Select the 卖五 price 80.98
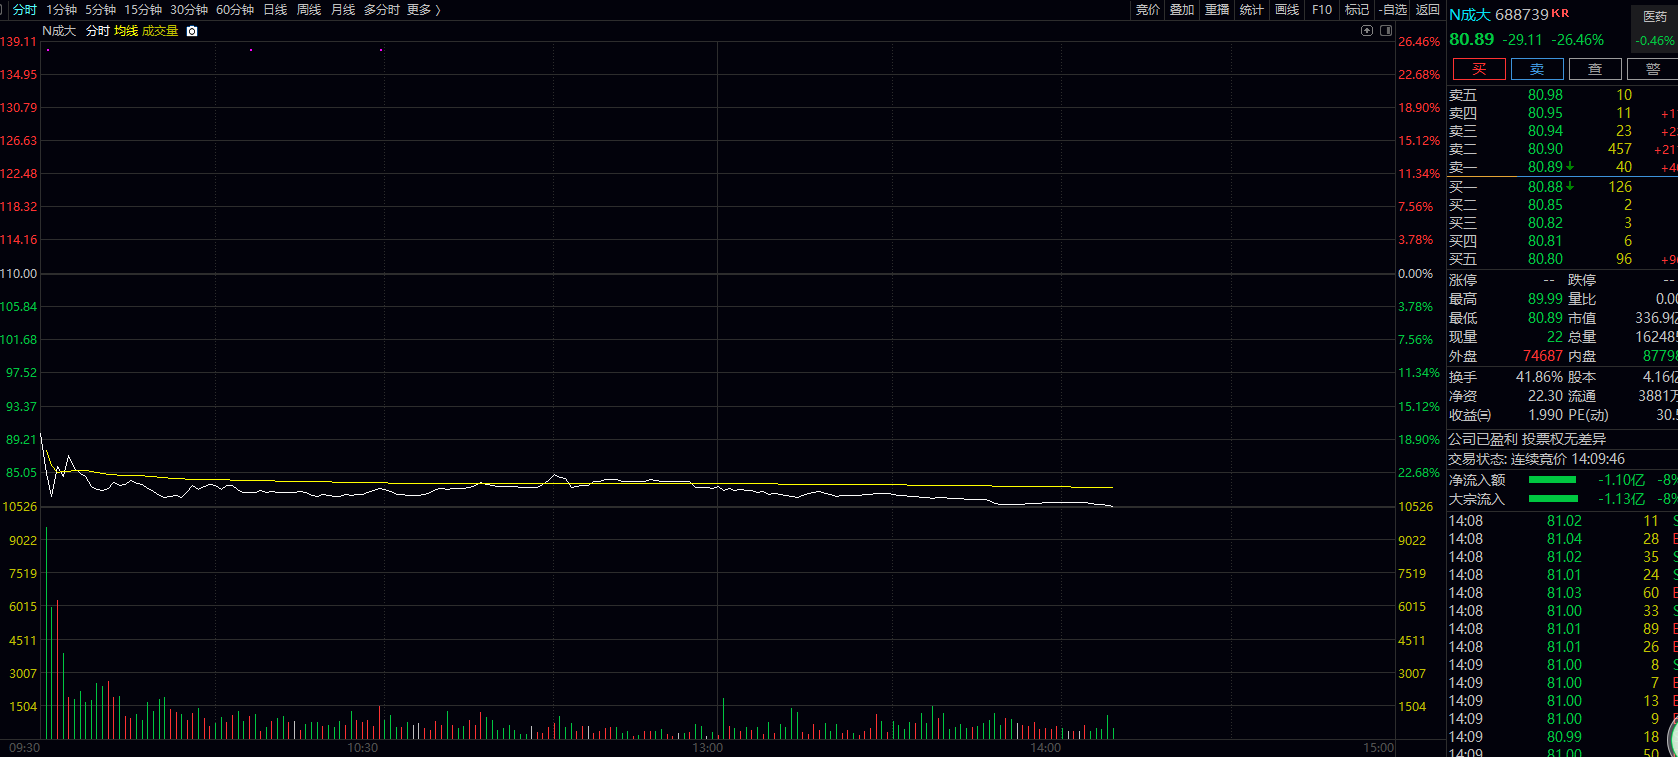Image resolution: width=1678 pixels, height=757 pixels. click(1545, 95)
